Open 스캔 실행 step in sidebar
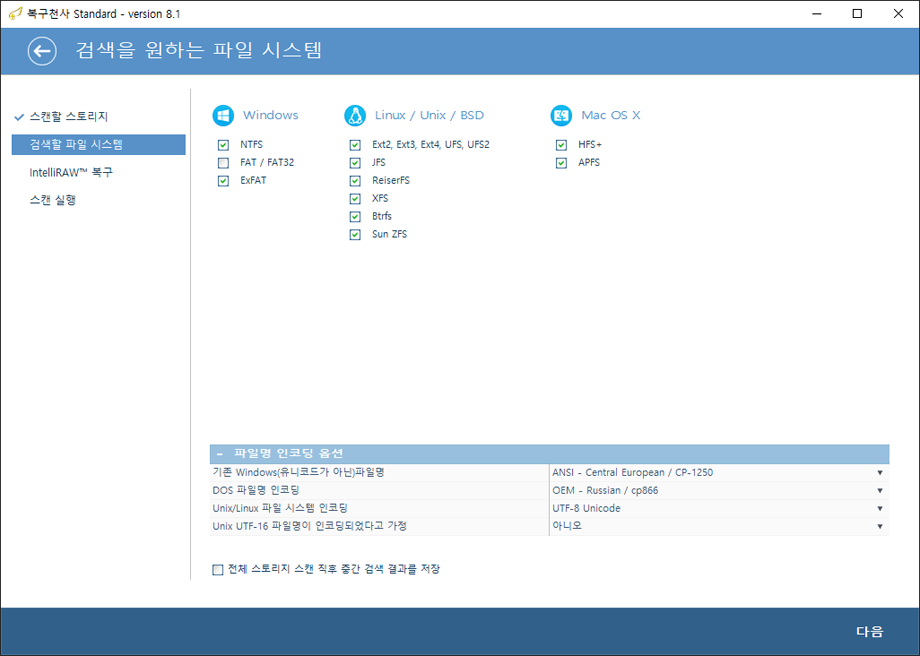 coord(53,200)
